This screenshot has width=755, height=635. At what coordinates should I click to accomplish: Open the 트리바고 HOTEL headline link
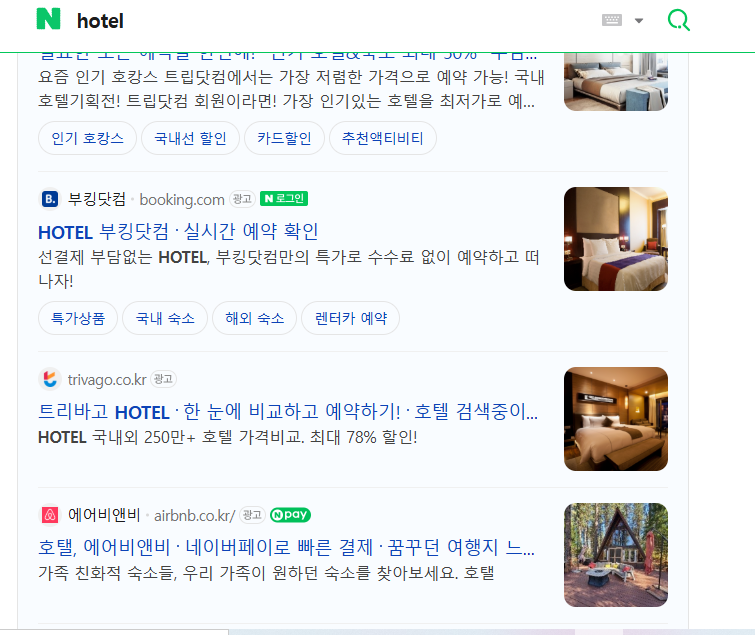click(x=288, y=412)
